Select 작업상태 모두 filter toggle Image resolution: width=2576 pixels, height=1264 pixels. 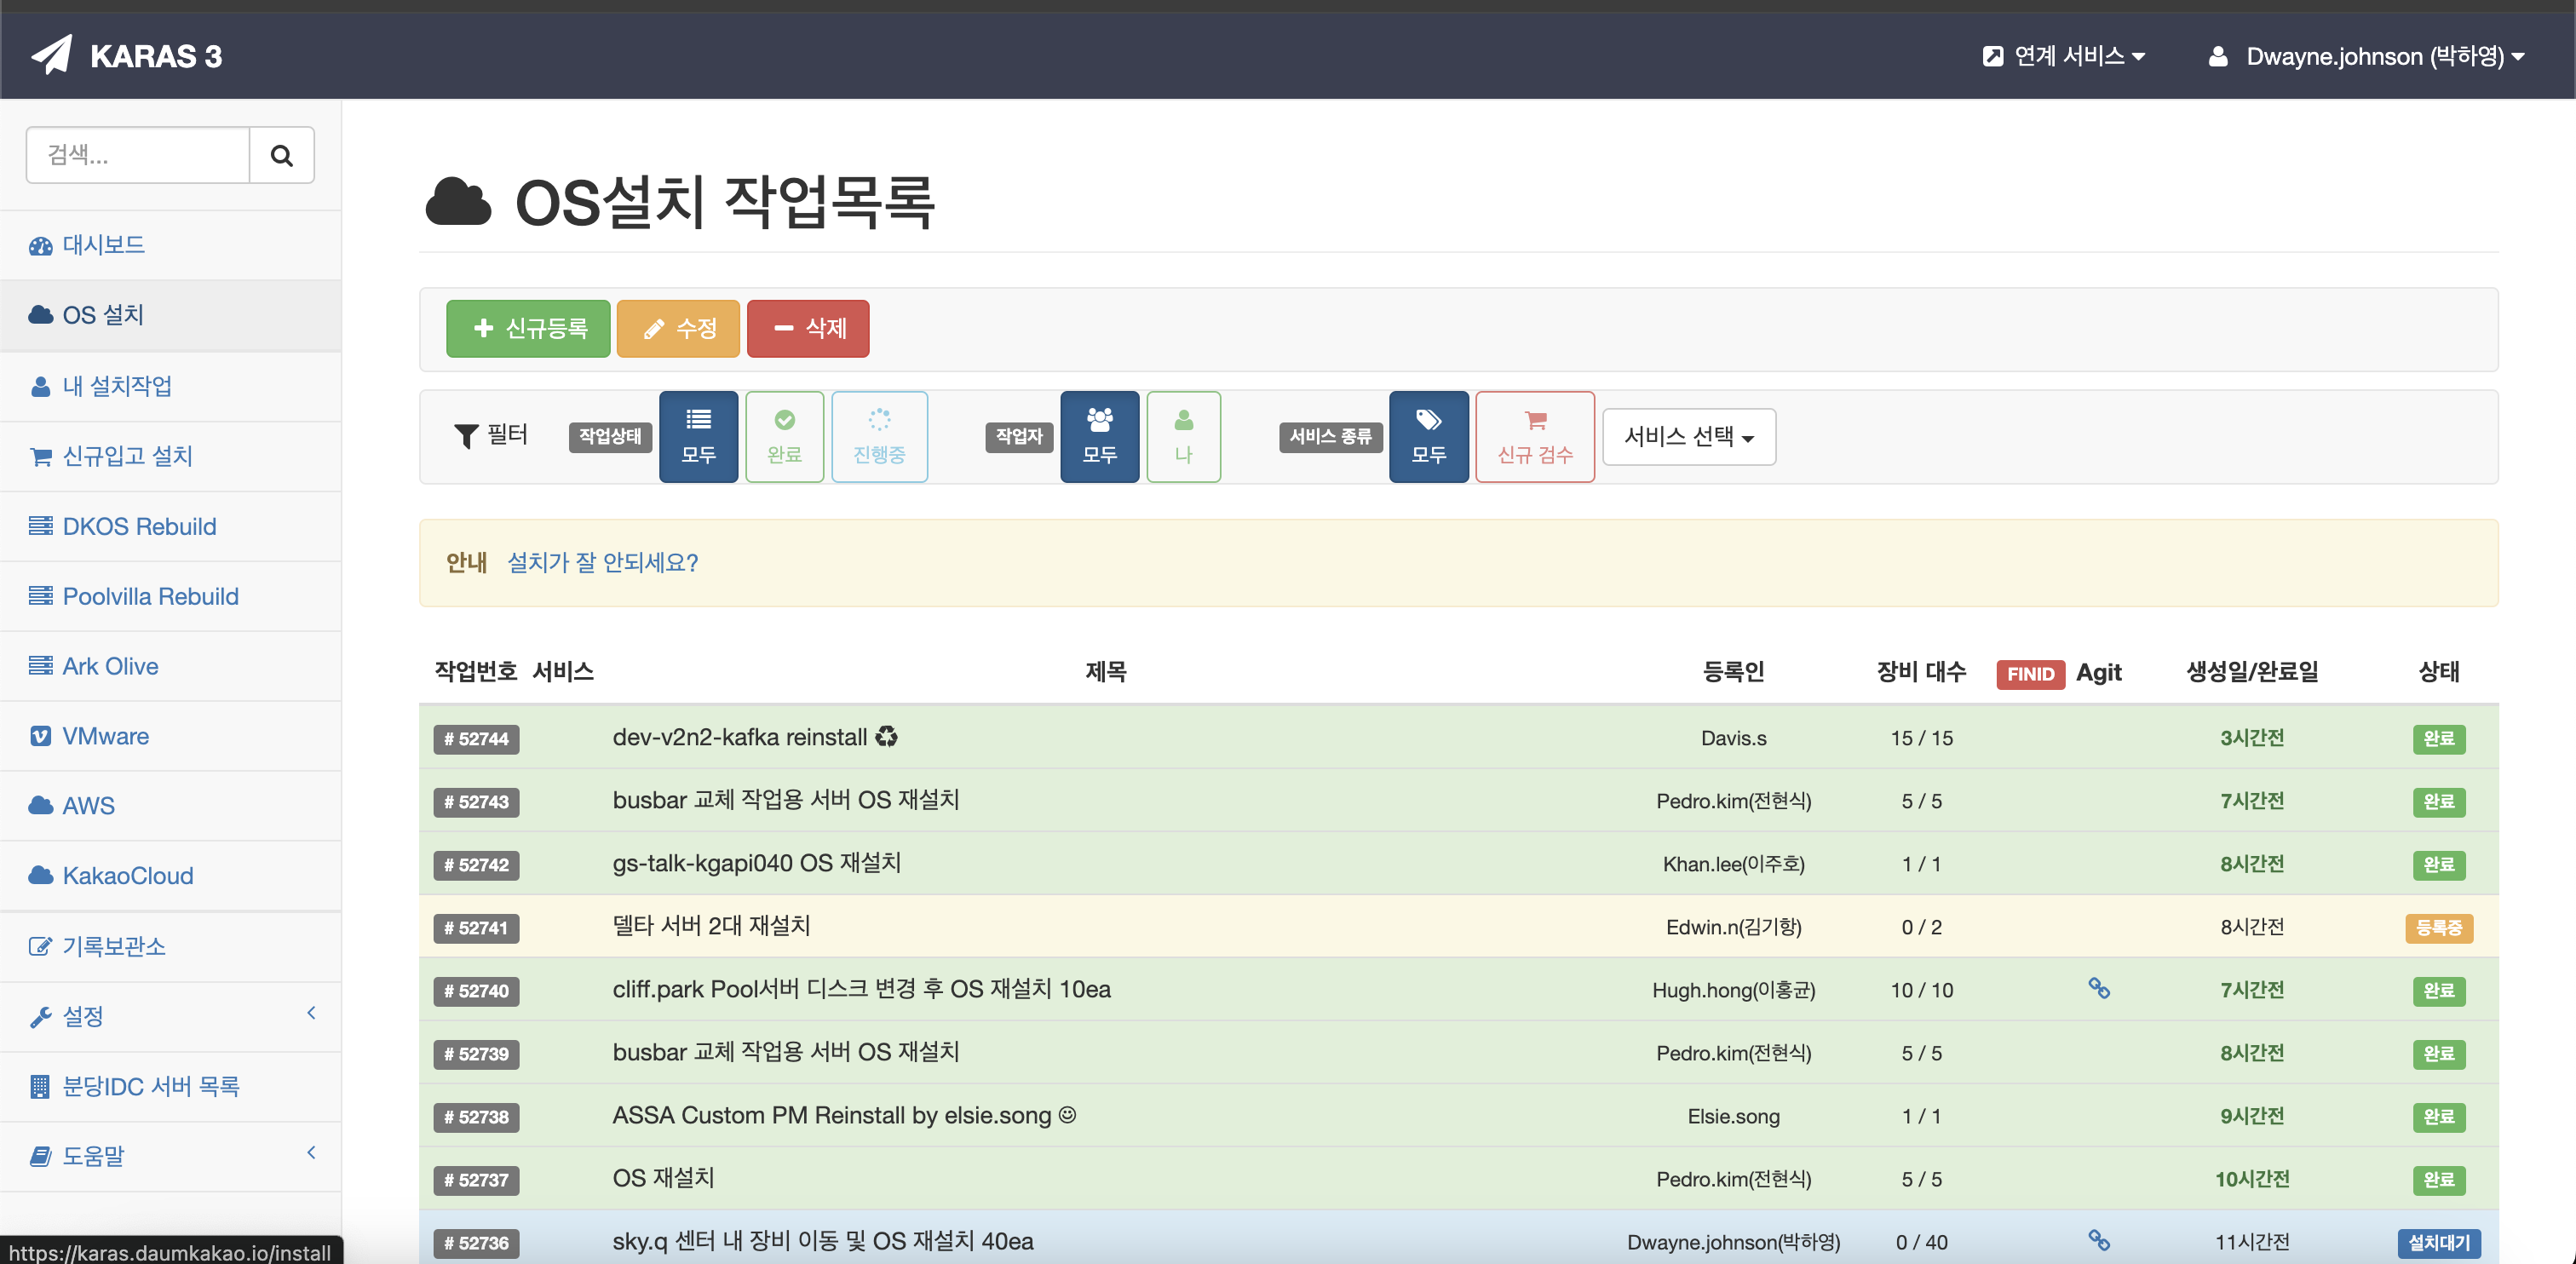(698, 437)
